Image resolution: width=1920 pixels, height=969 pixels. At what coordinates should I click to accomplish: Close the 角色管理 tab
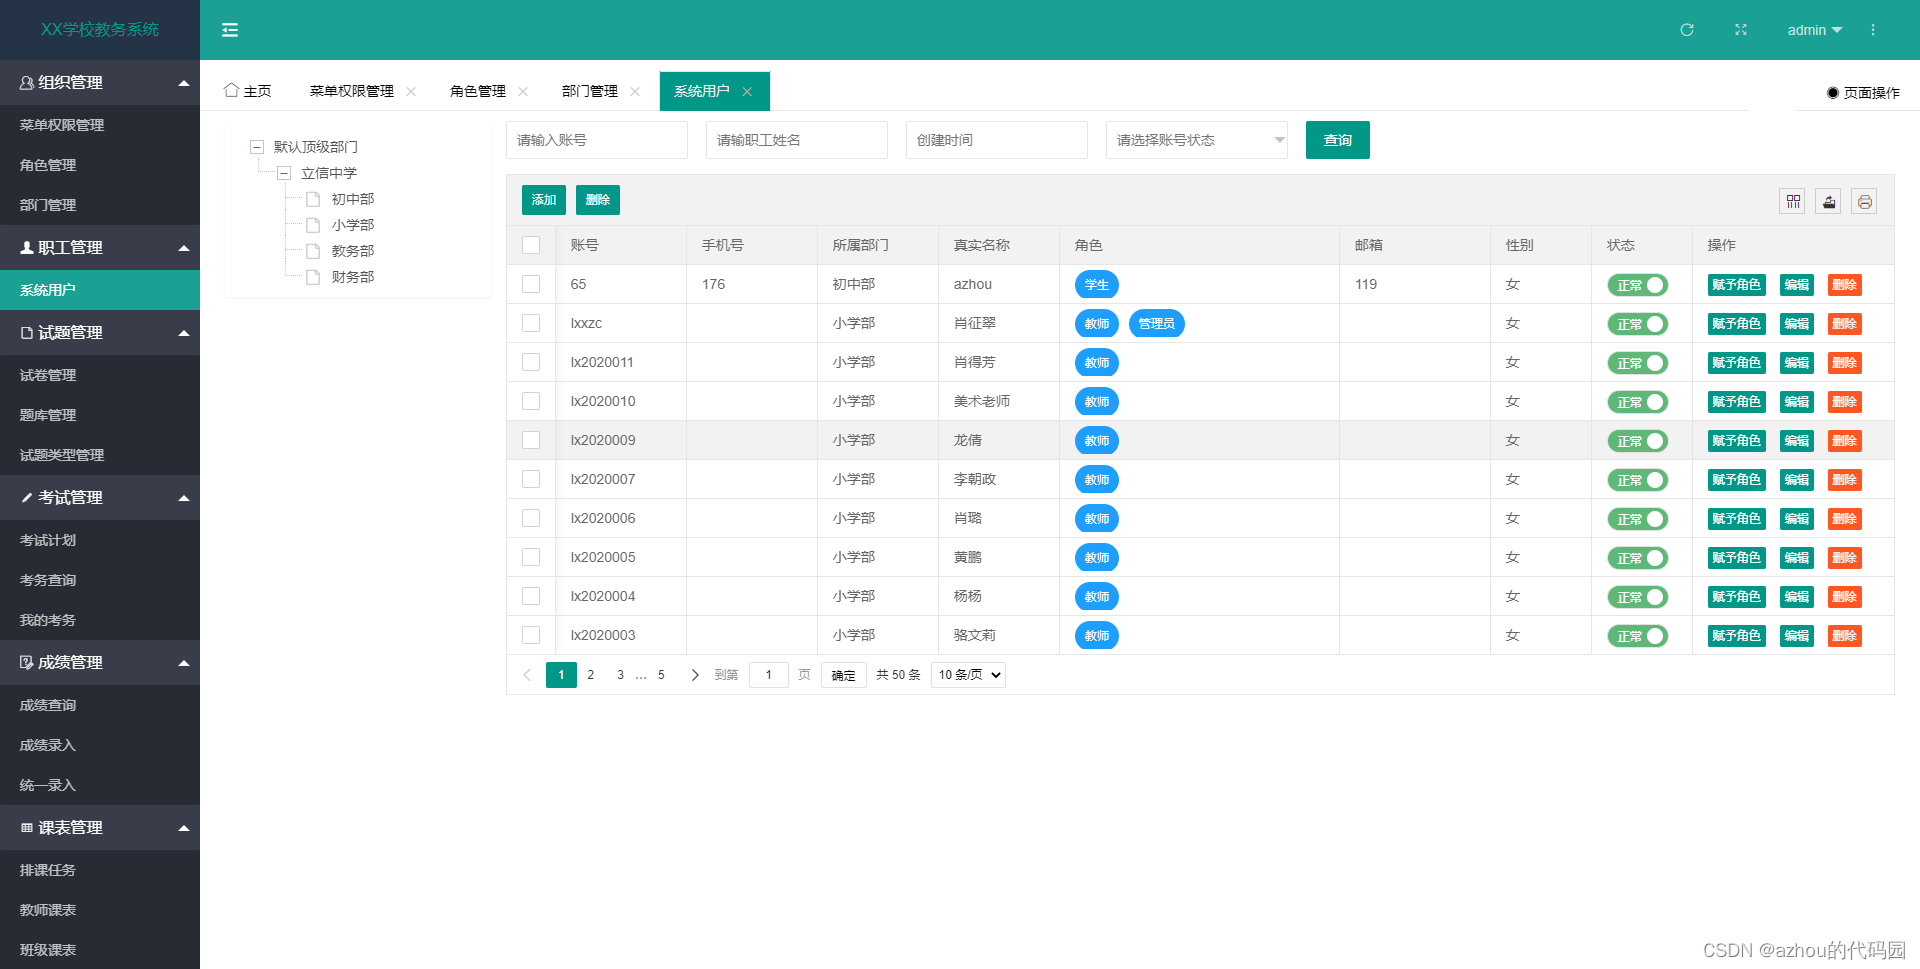[x=523, y=91]
